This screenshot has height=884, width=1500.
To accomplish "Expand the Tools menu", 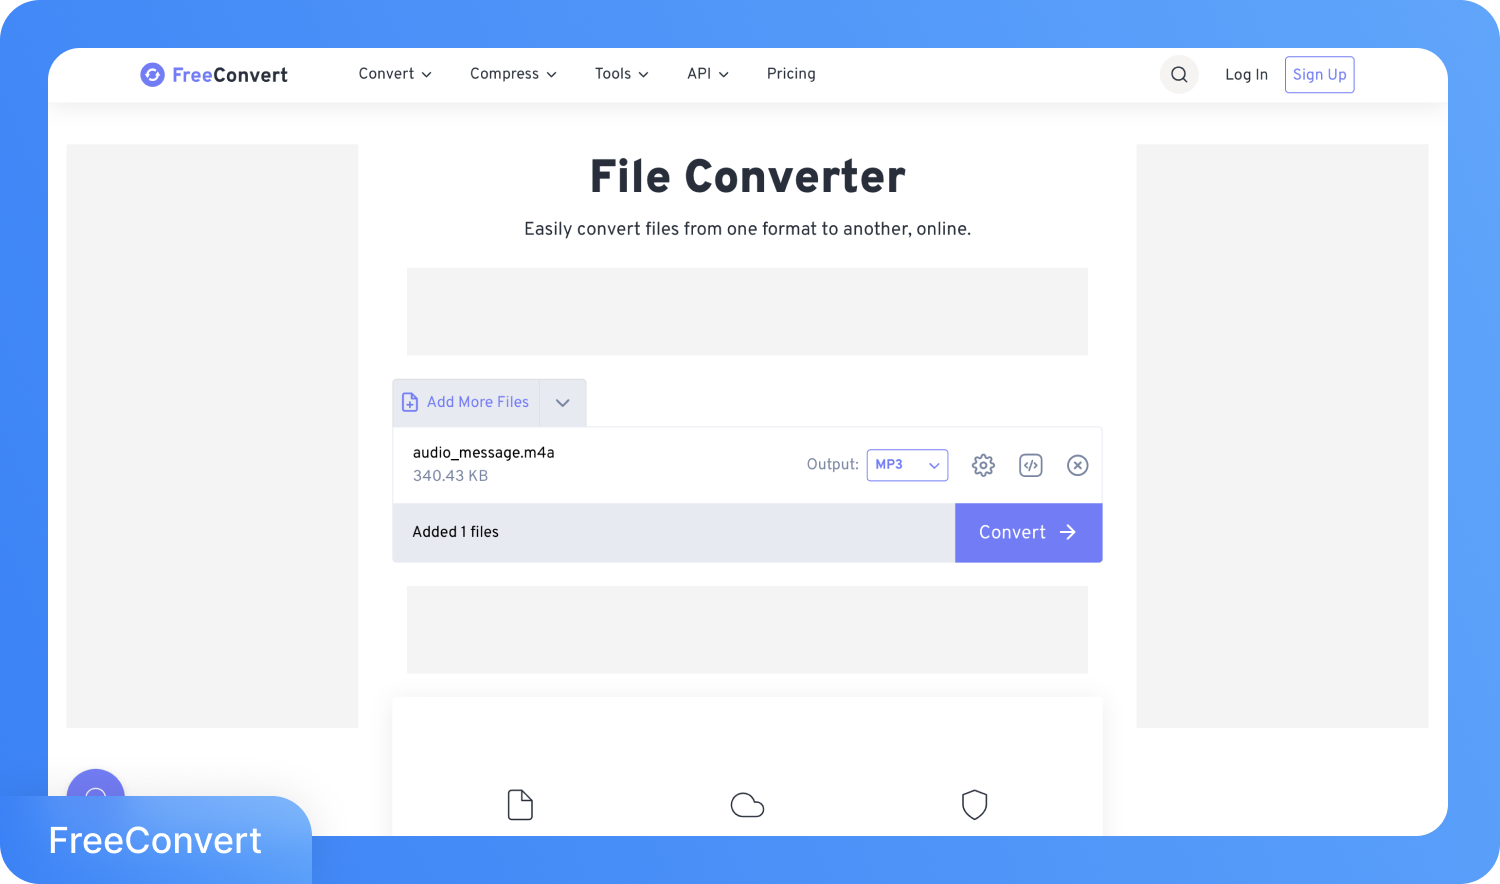I will pyautogui.click(x=621, y=74).
